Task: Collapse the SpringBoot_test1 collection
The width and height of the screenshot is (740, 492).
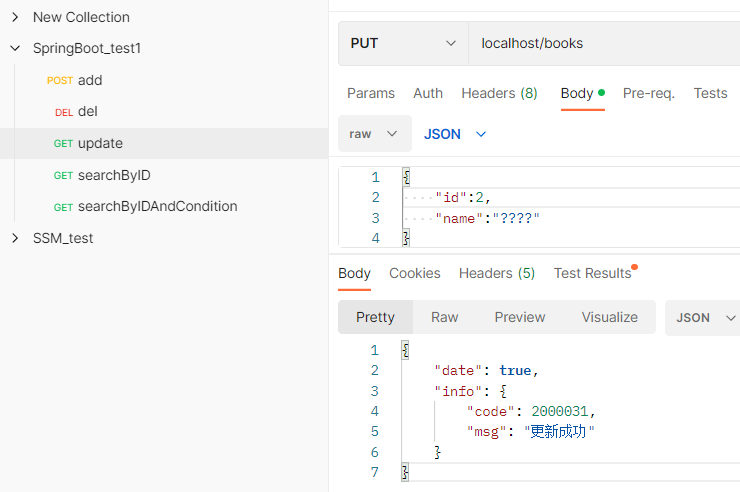Action: (14, 48)
